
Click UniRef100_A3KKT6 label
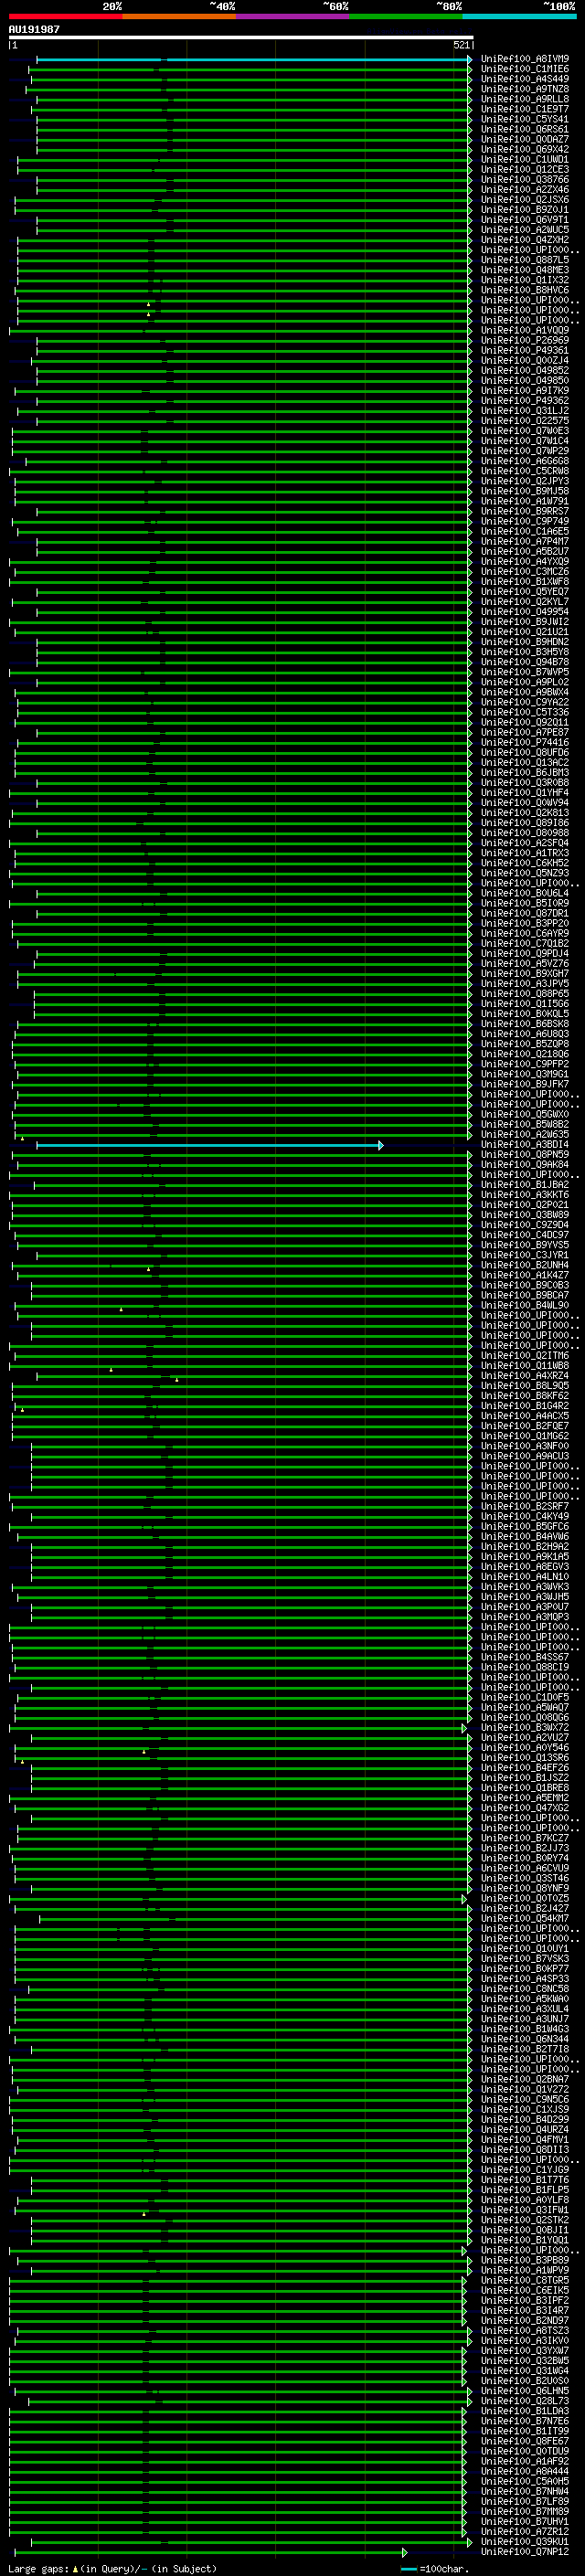coord(524,1194)
